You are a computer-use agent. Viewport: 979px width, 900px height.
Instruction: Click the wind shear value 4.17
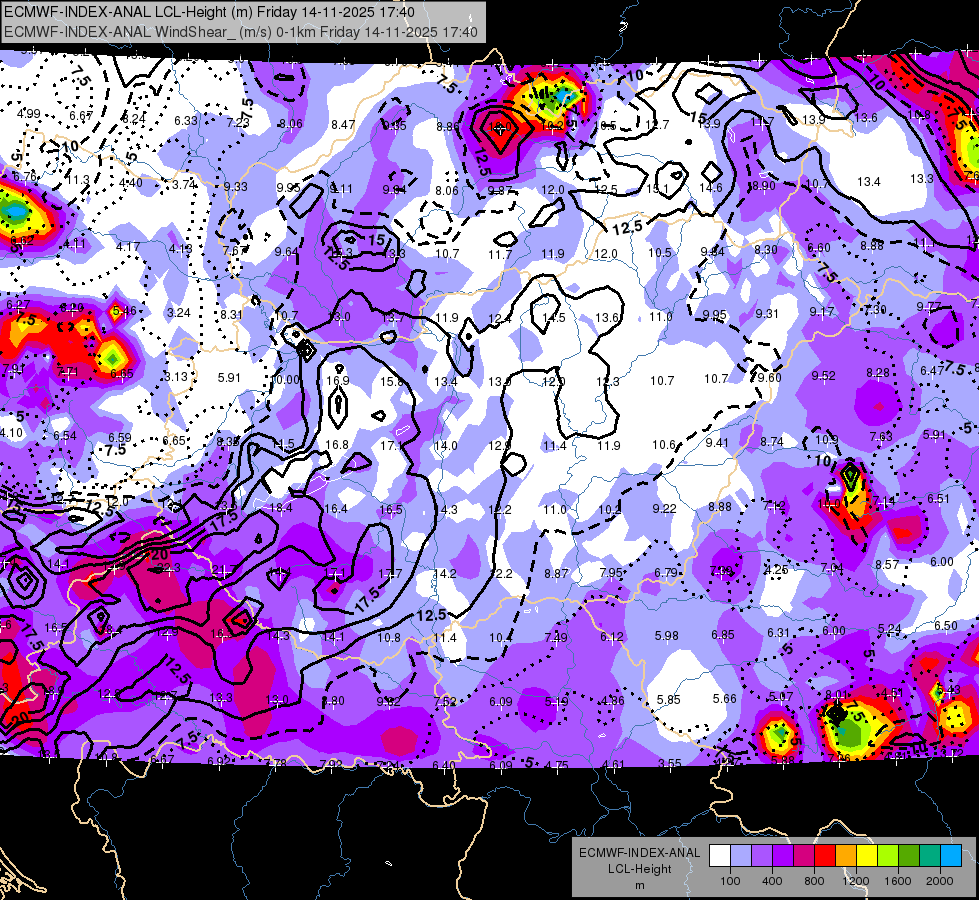[x=128, y=247]
